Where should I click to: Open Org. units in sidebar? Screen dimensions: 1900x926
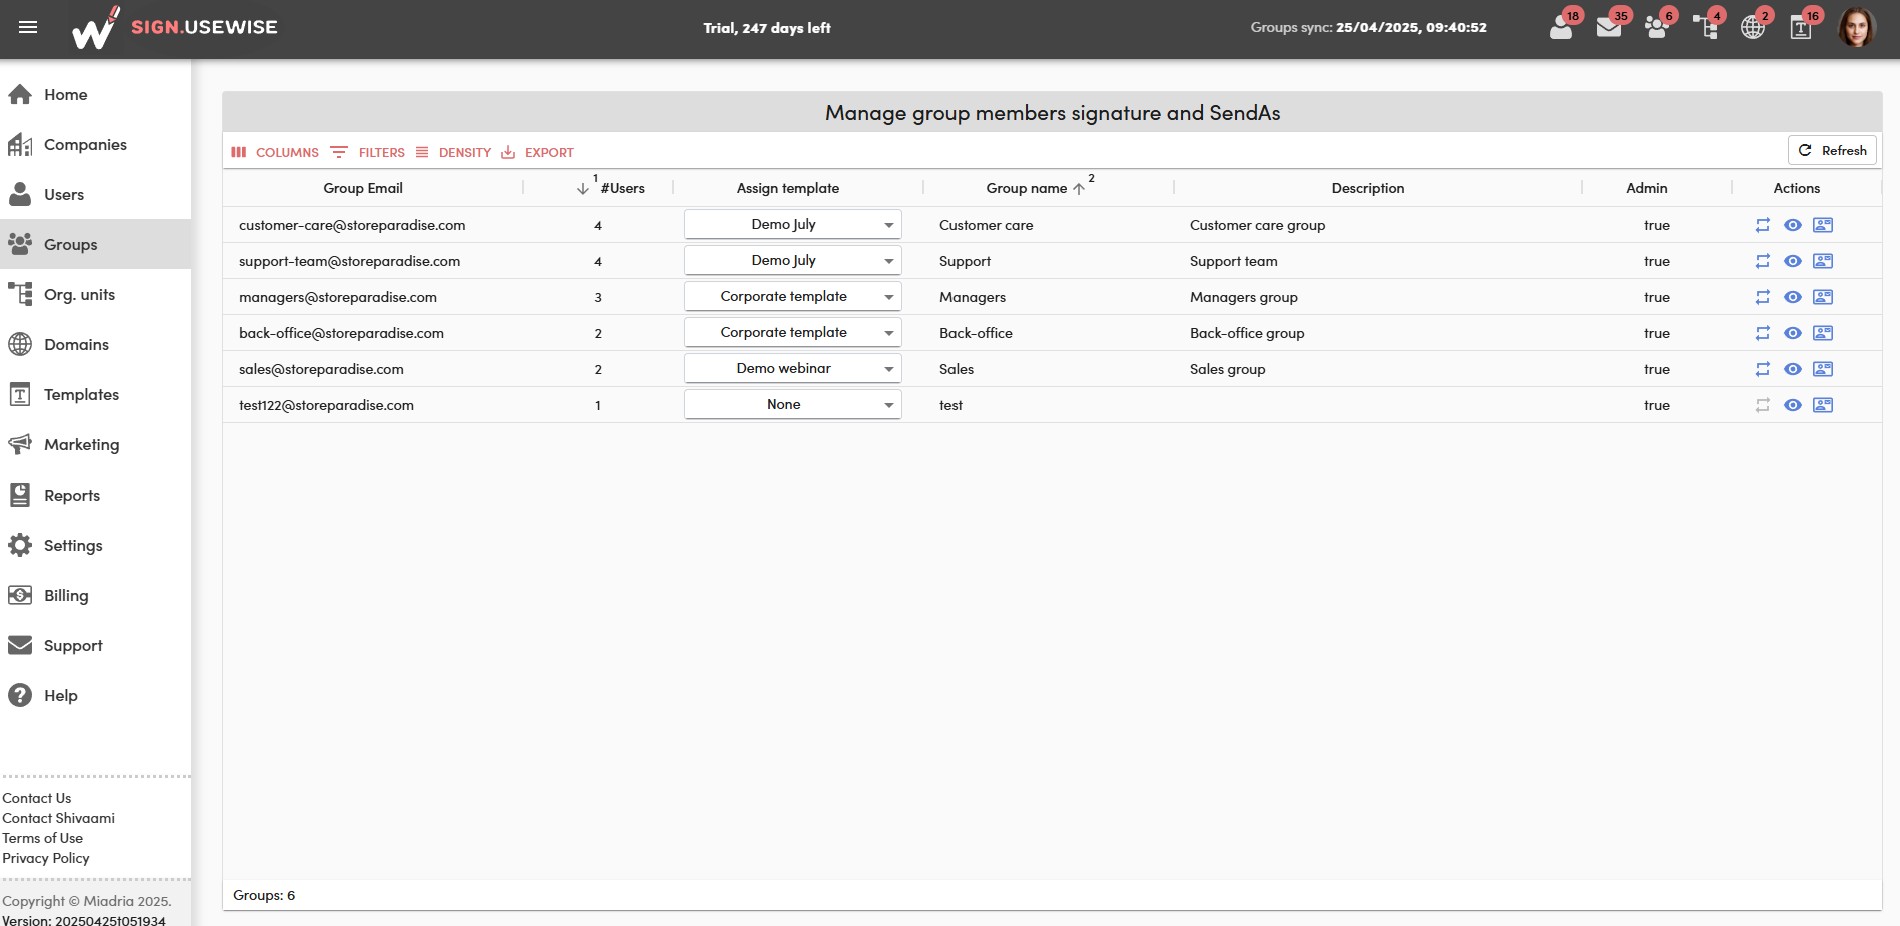pyautogui.click(x=95, y=294)
